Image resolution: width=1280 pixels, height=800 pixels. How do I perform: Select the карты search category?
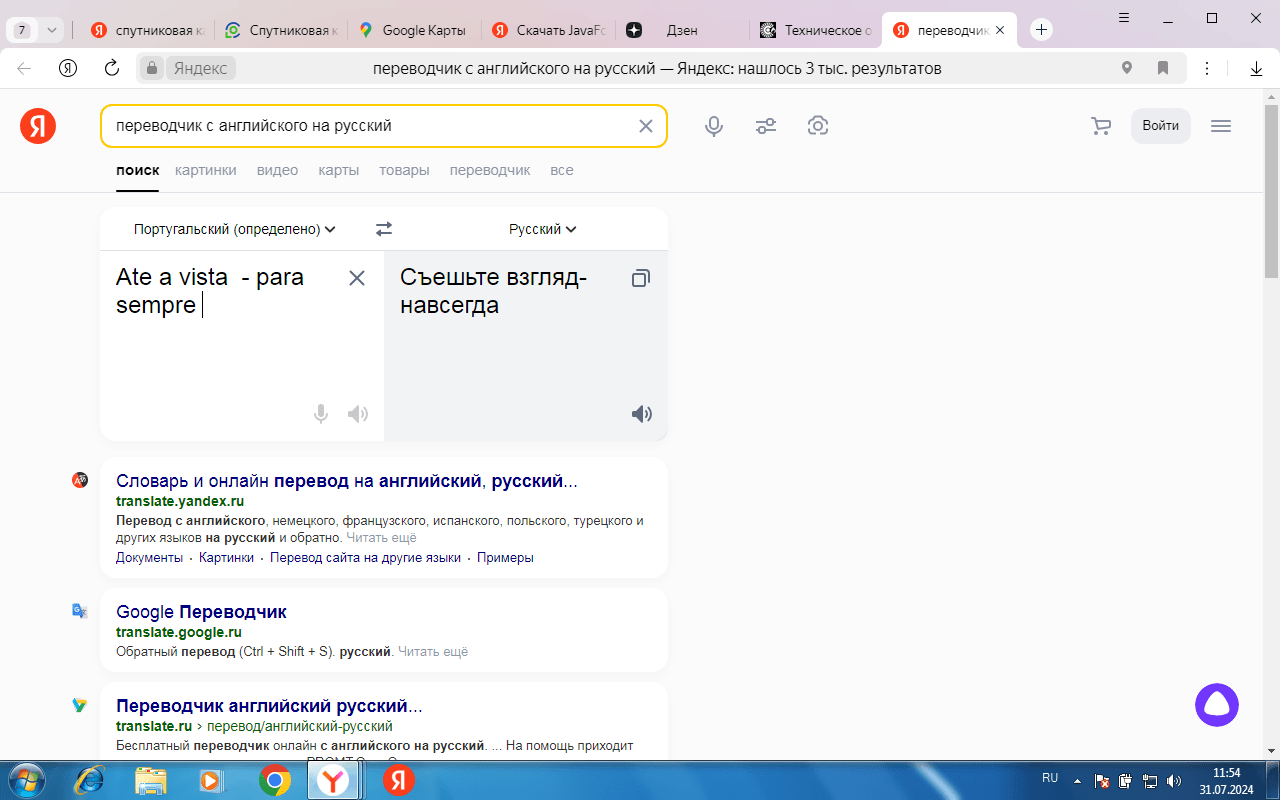tap(339, 170)
